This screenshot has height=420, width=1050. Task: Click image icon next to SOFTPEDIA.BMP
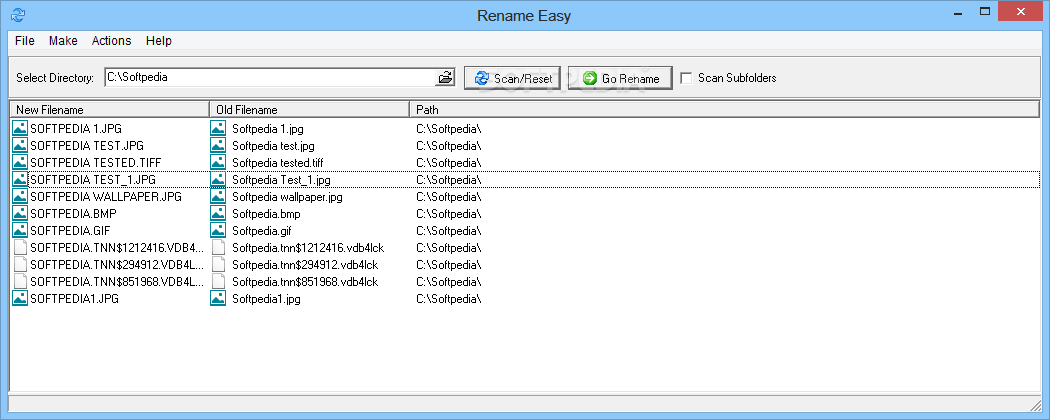click(20, 213)
